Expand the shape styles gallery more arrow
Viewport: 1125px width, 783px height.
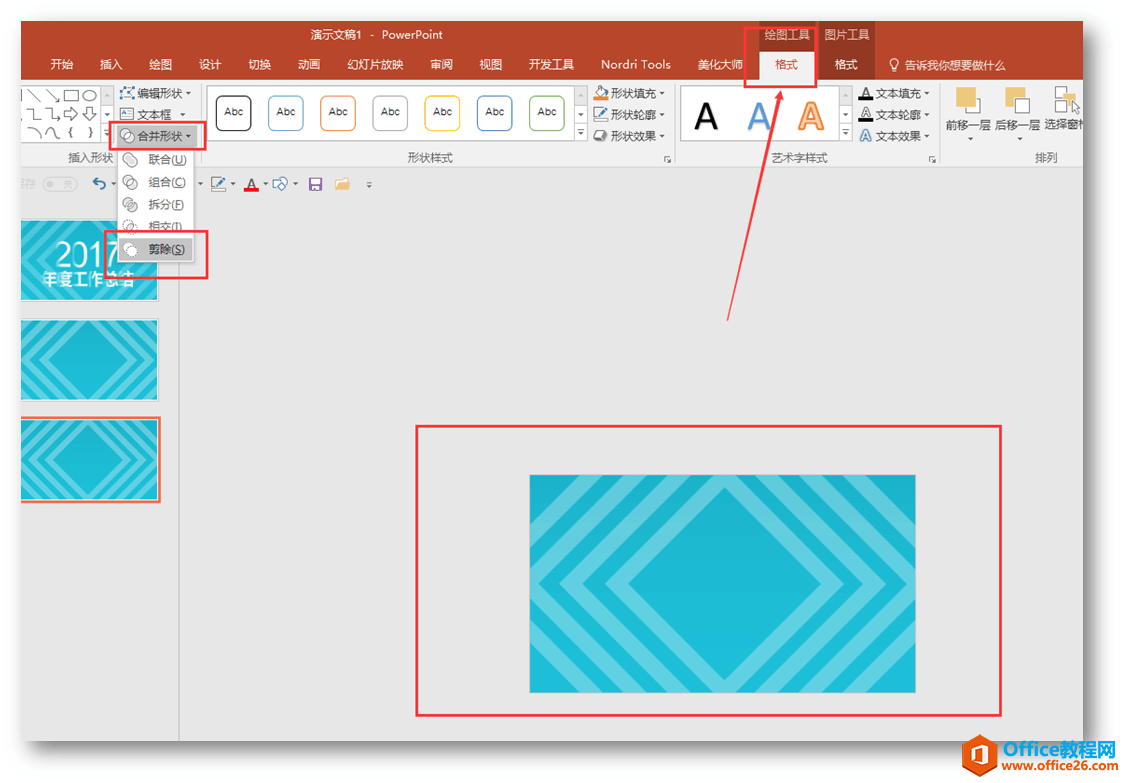580,133
